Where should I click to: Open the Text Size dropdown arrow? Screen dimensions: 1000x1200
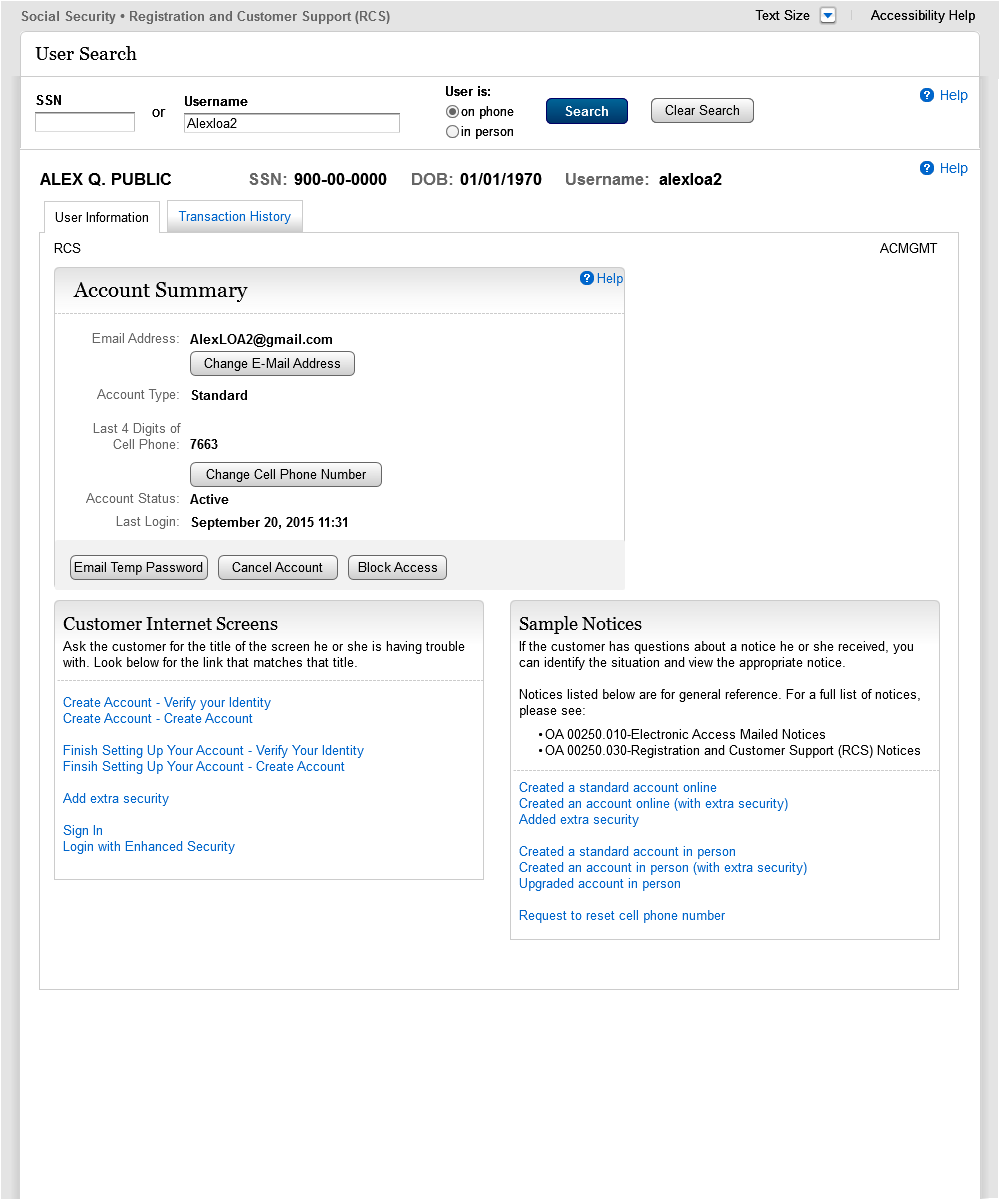pyautogui.click(x=827, y=15)
